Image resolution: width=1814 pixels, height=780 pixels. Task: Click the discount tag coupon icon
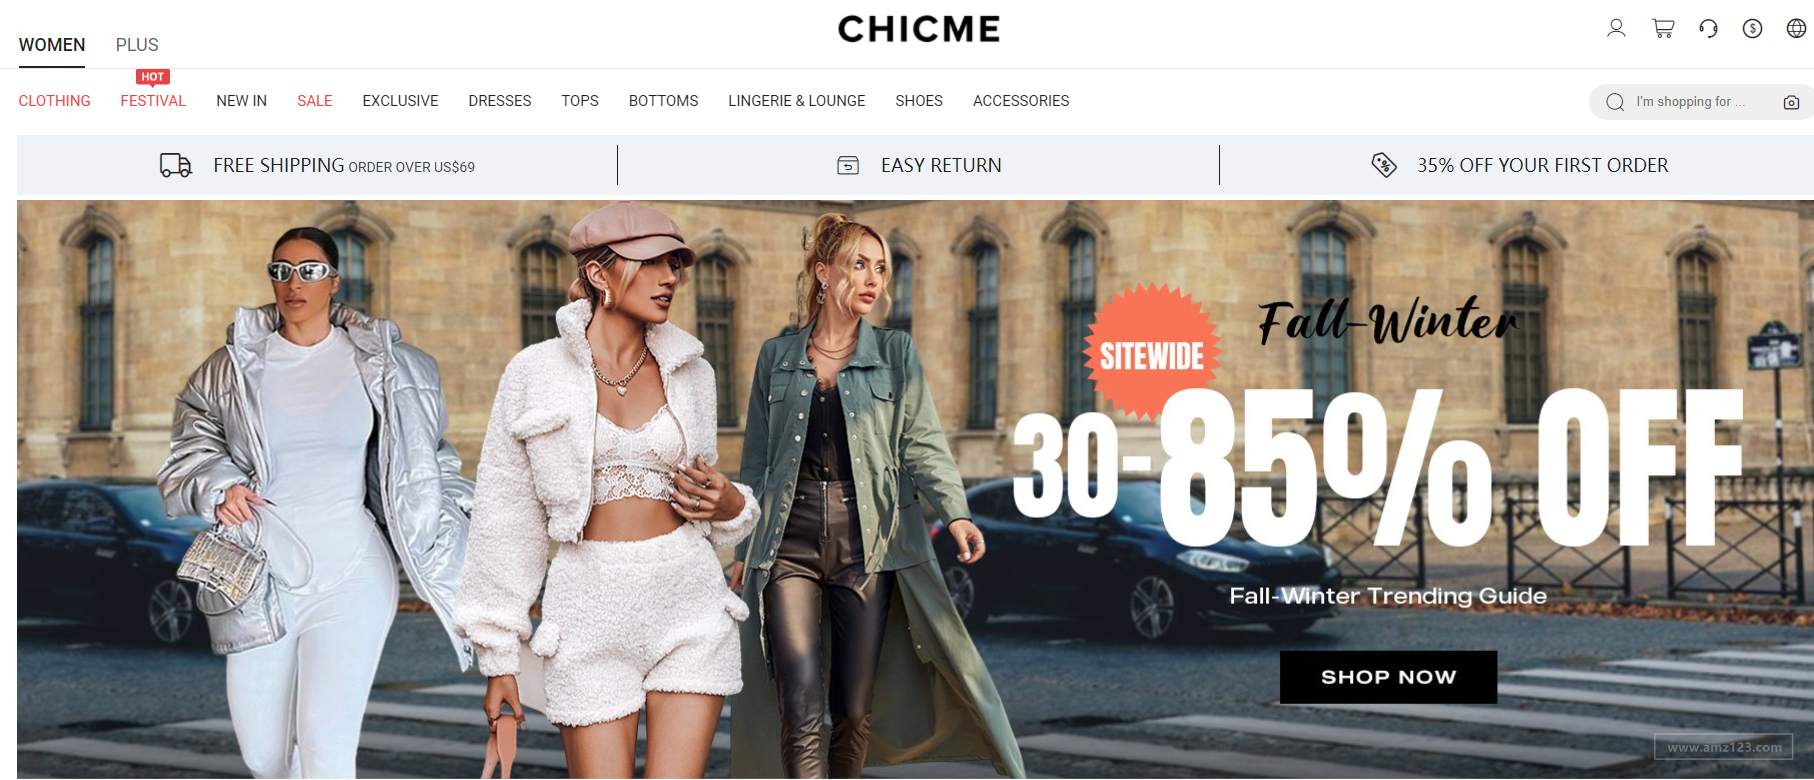pos(1384,165)
